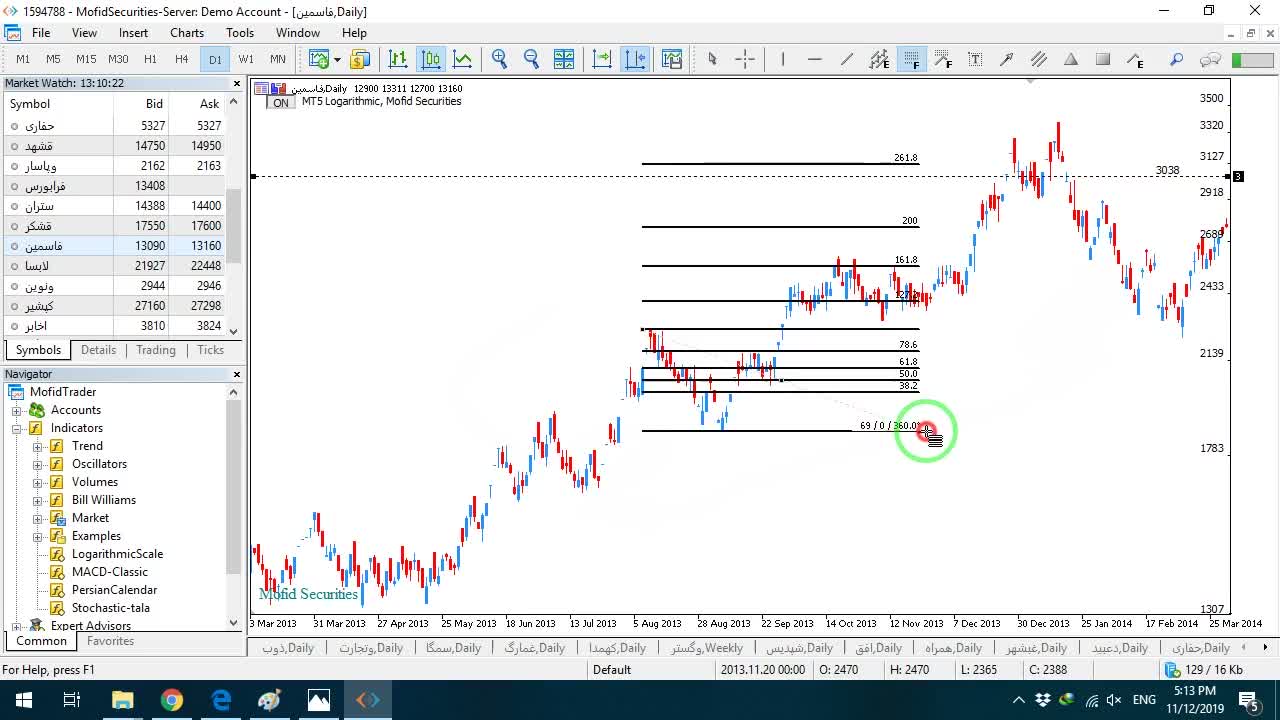Switch chart to candlesticks icon
The width and height of the screenshot is (1280, 720).
pos(431,59)
